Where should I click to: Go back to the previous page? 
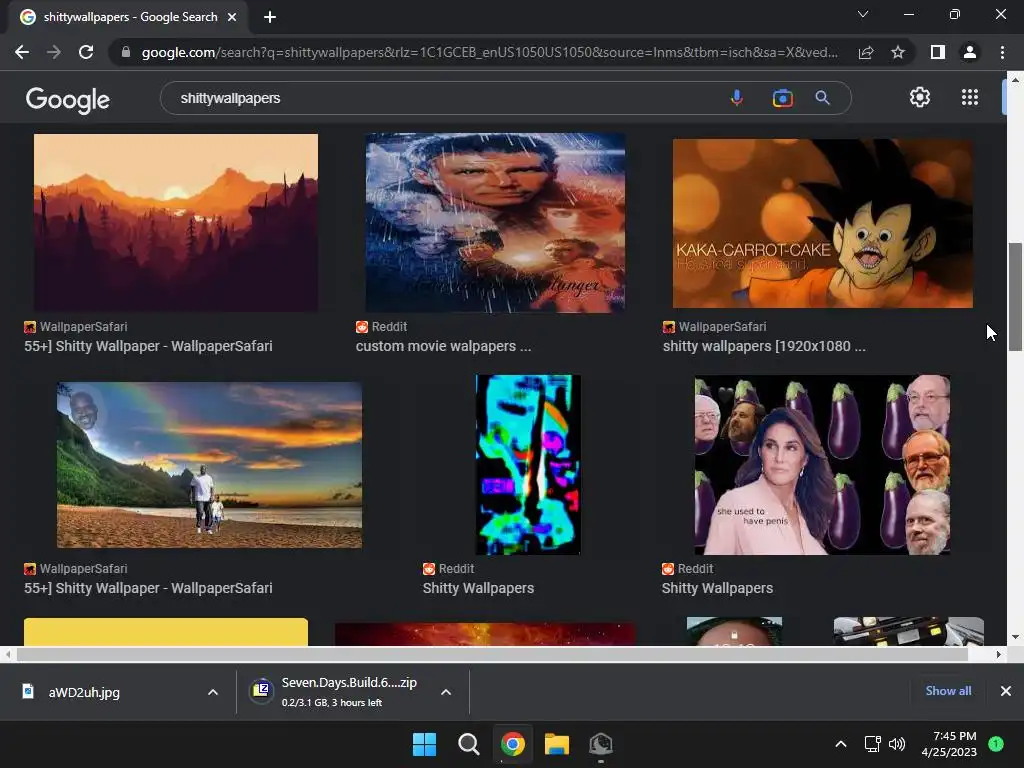(x=22, y=52)
